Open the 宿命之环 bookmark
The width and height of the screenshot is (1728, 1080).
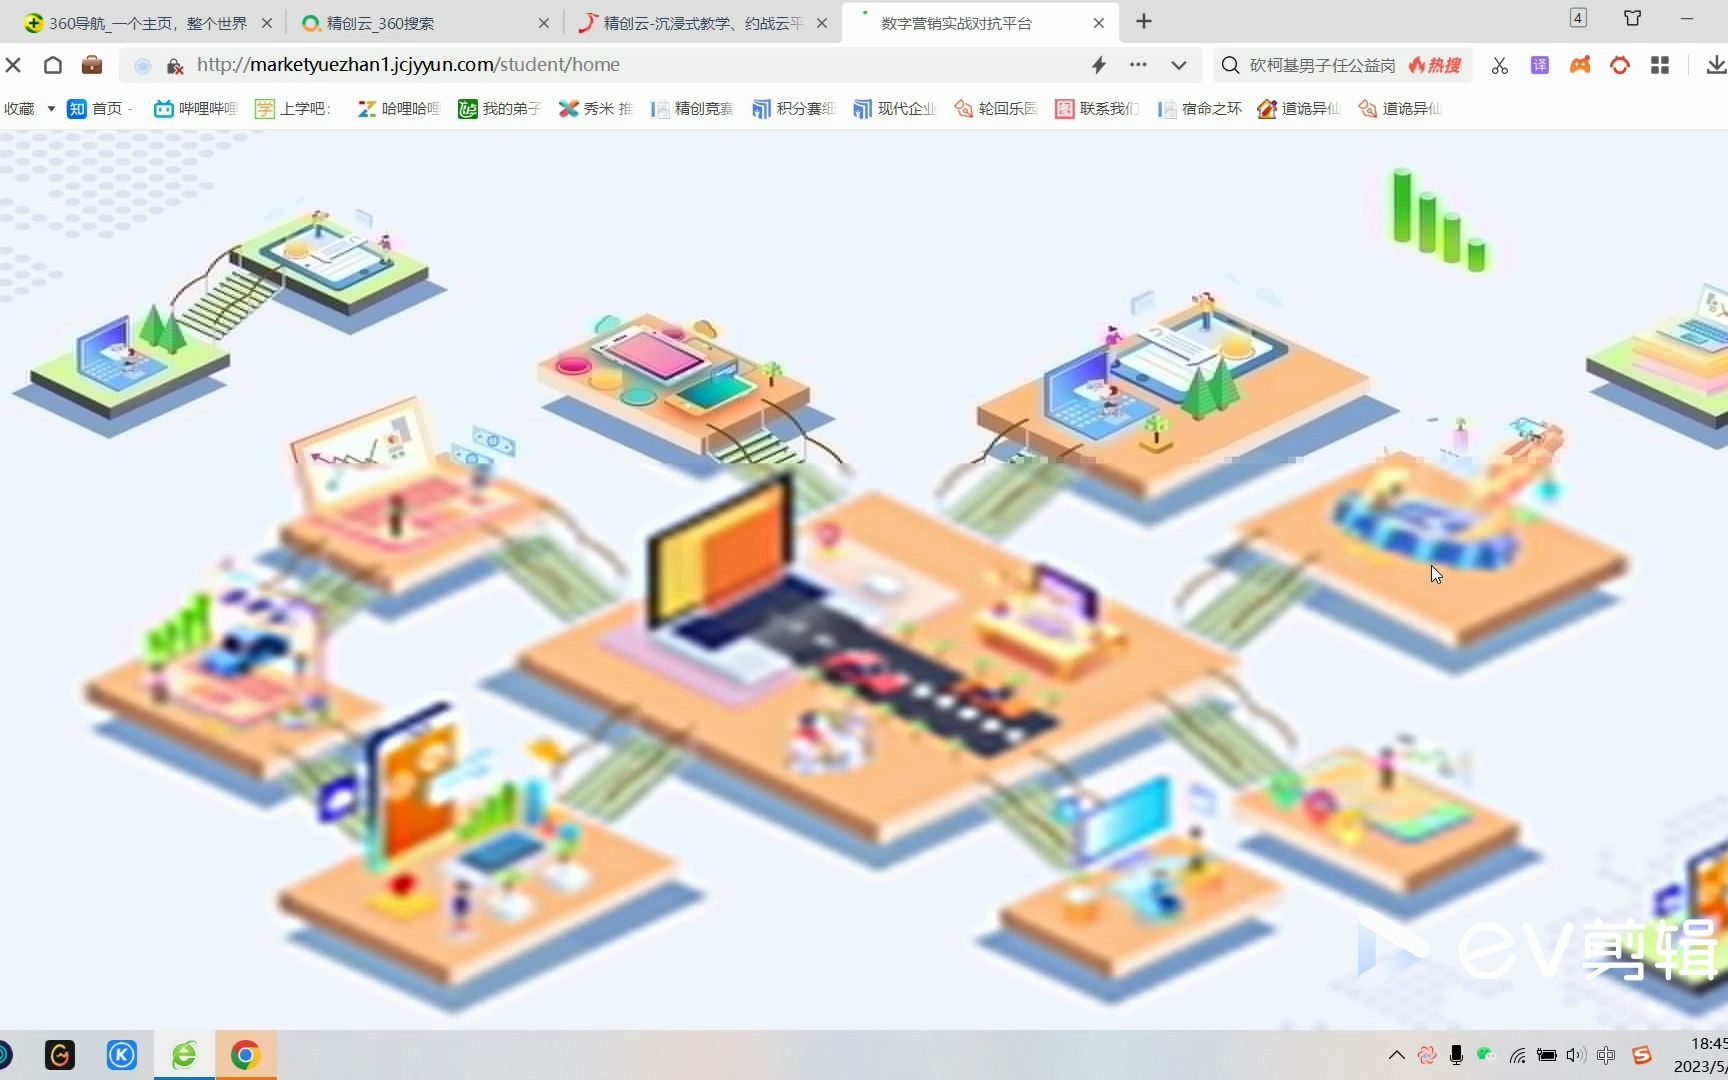tap(1199, 108)
